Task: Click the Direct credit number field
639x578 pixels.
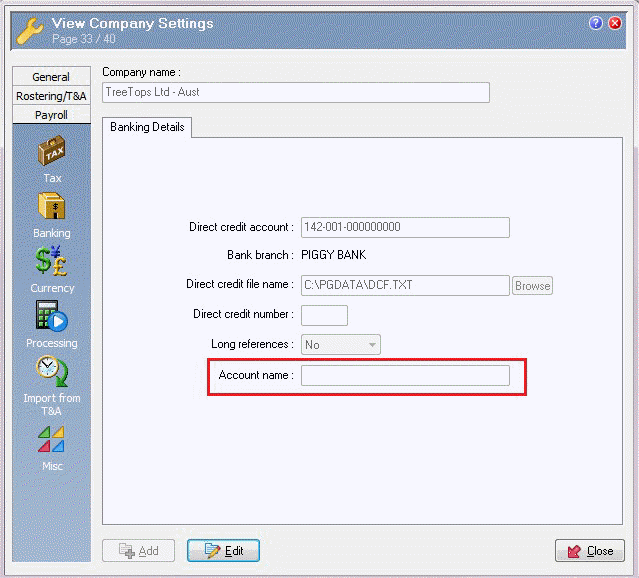Action: (x=324, y=315)
